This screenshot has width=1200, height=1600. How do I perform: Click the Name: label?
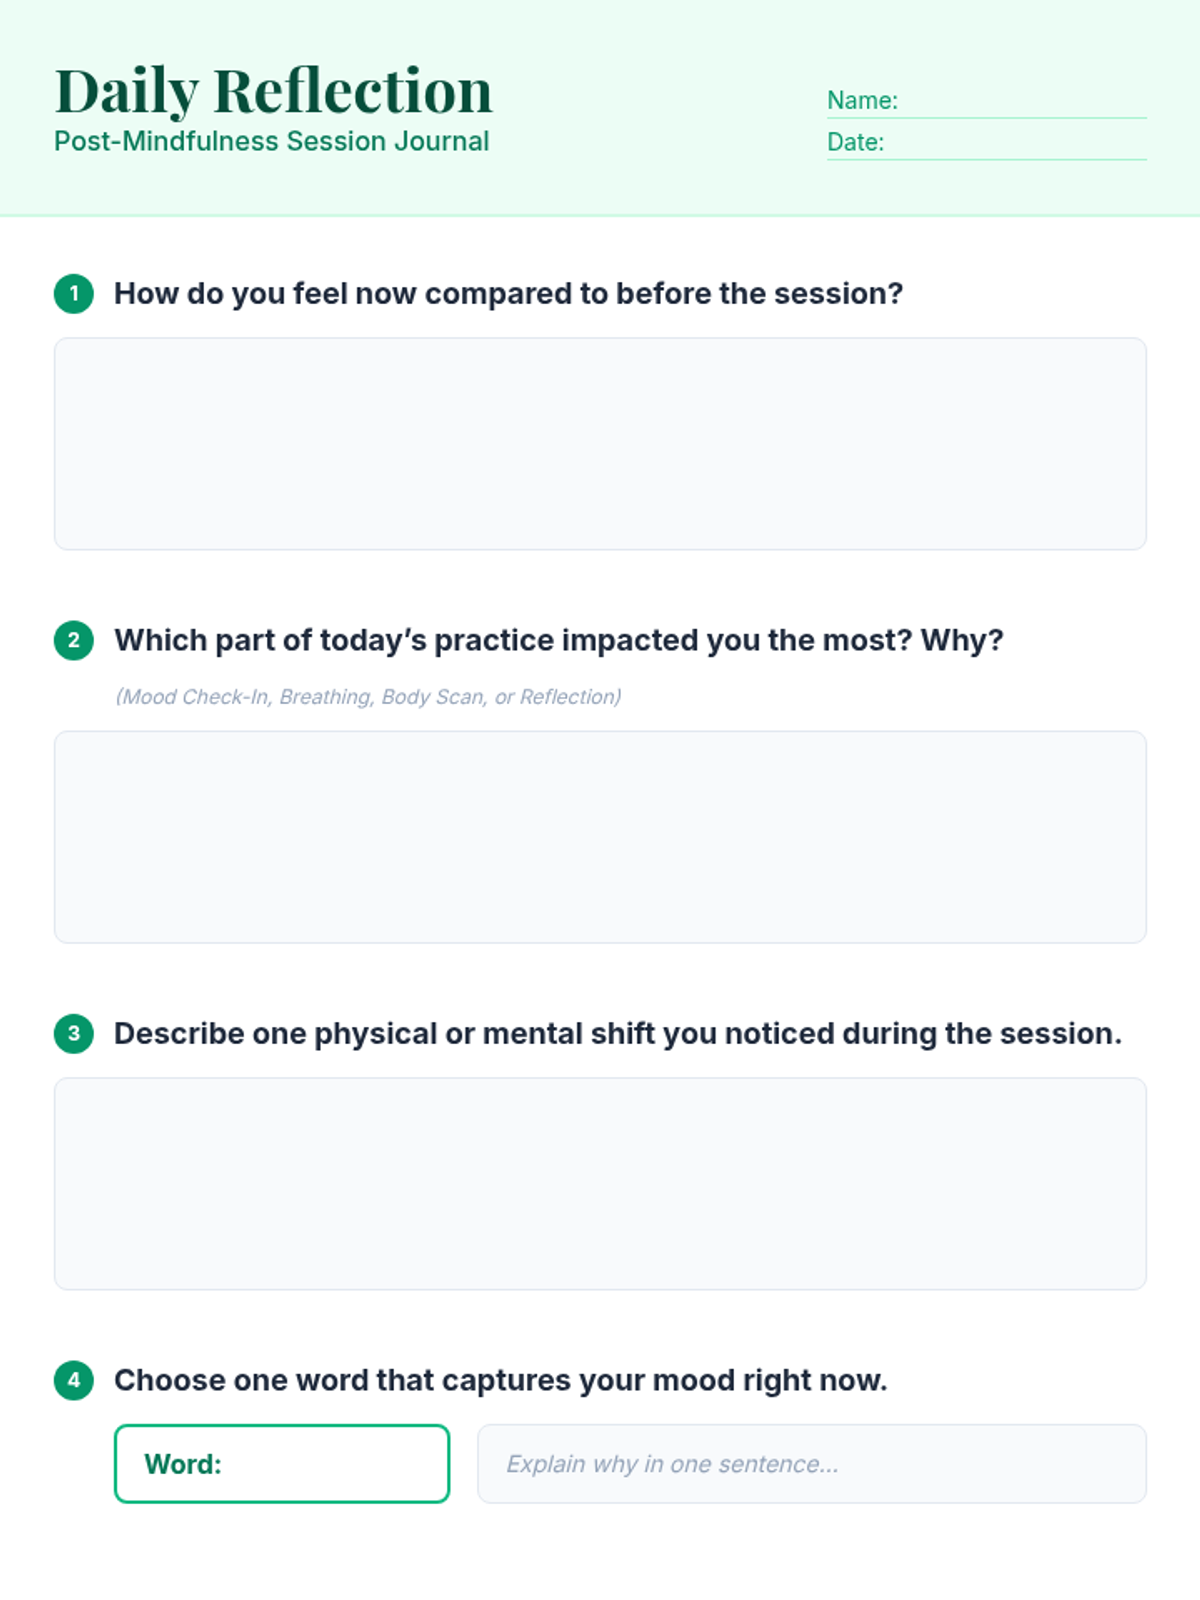(x=862, y=101)
